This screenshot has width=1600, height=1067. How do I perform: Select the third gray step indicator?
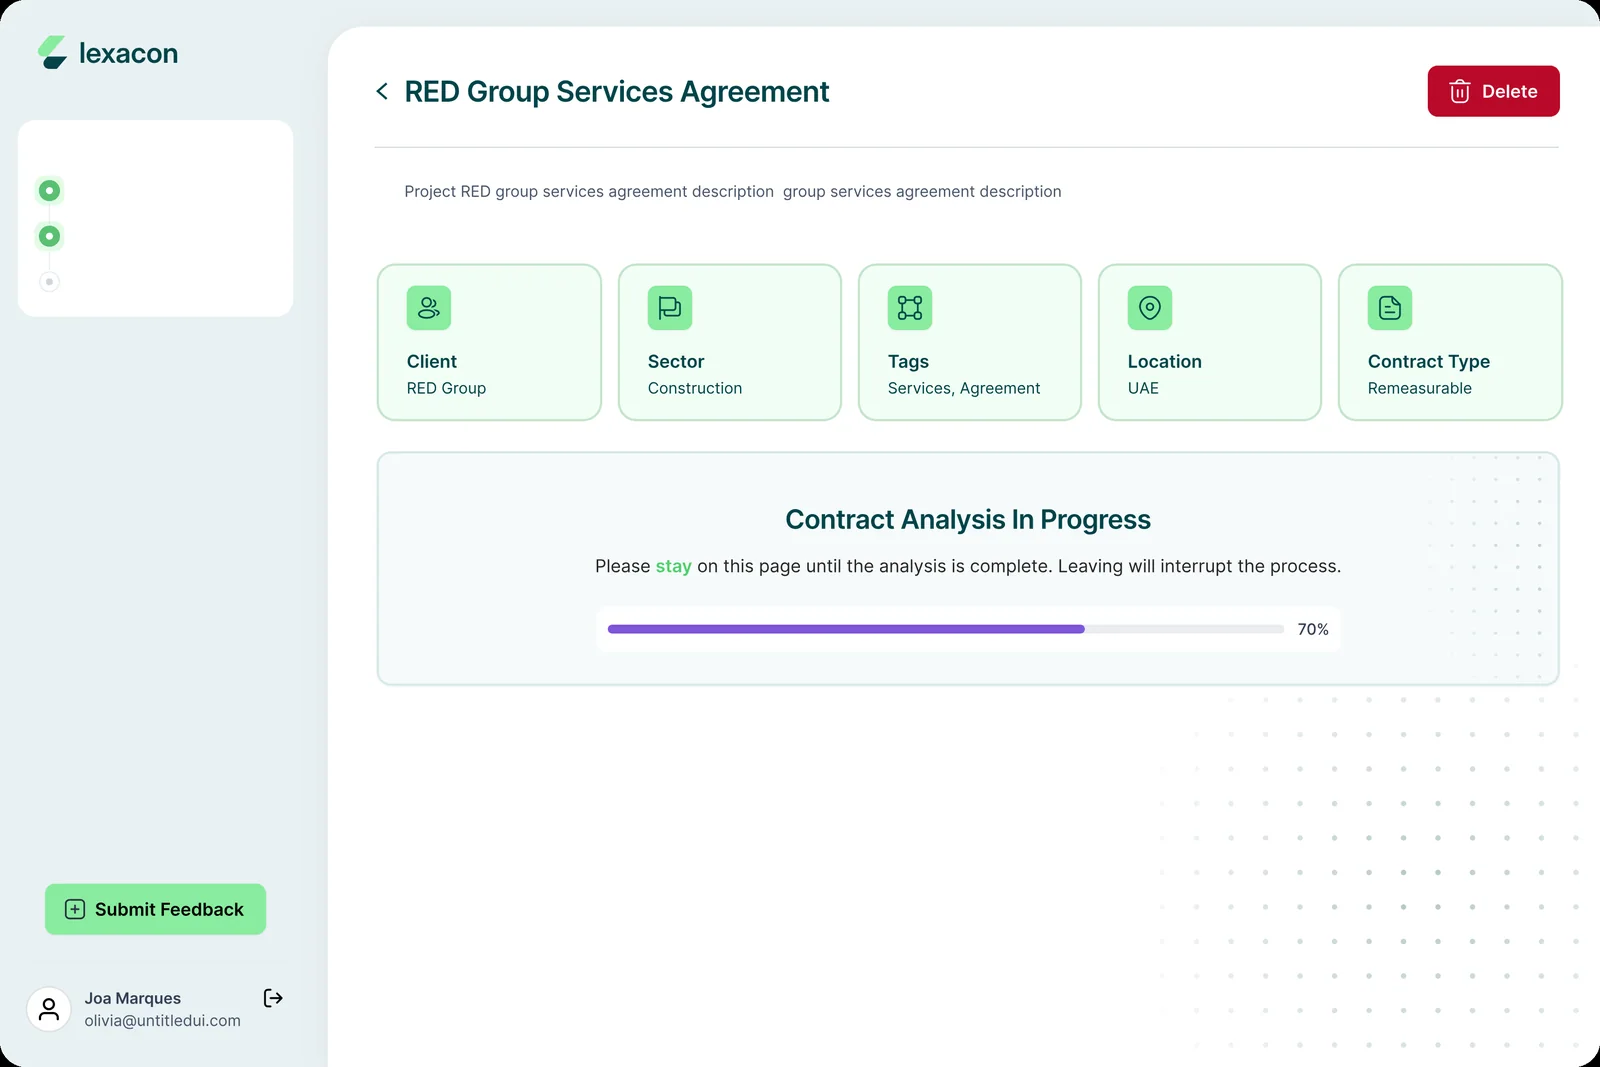(x=49, y=282)
